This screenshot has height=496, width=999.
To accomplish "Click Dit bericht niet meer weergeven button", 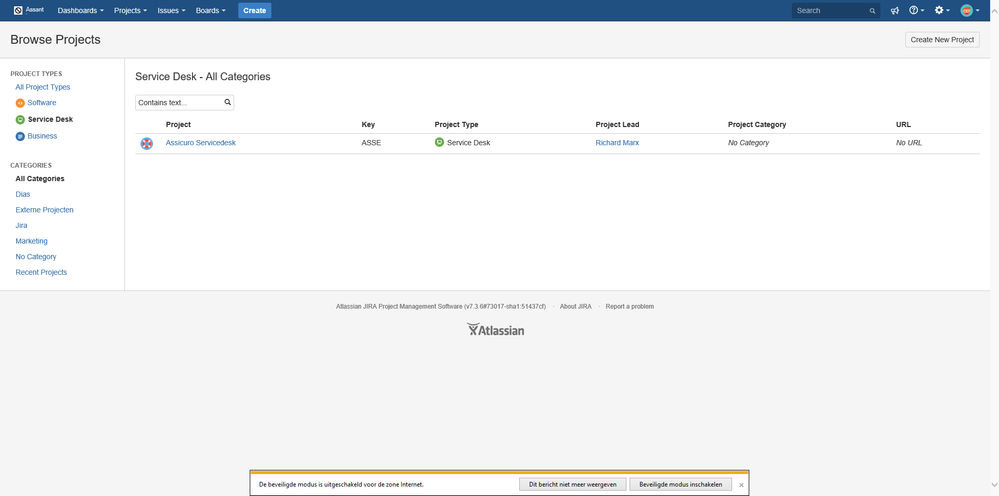I will click(573, 485).
